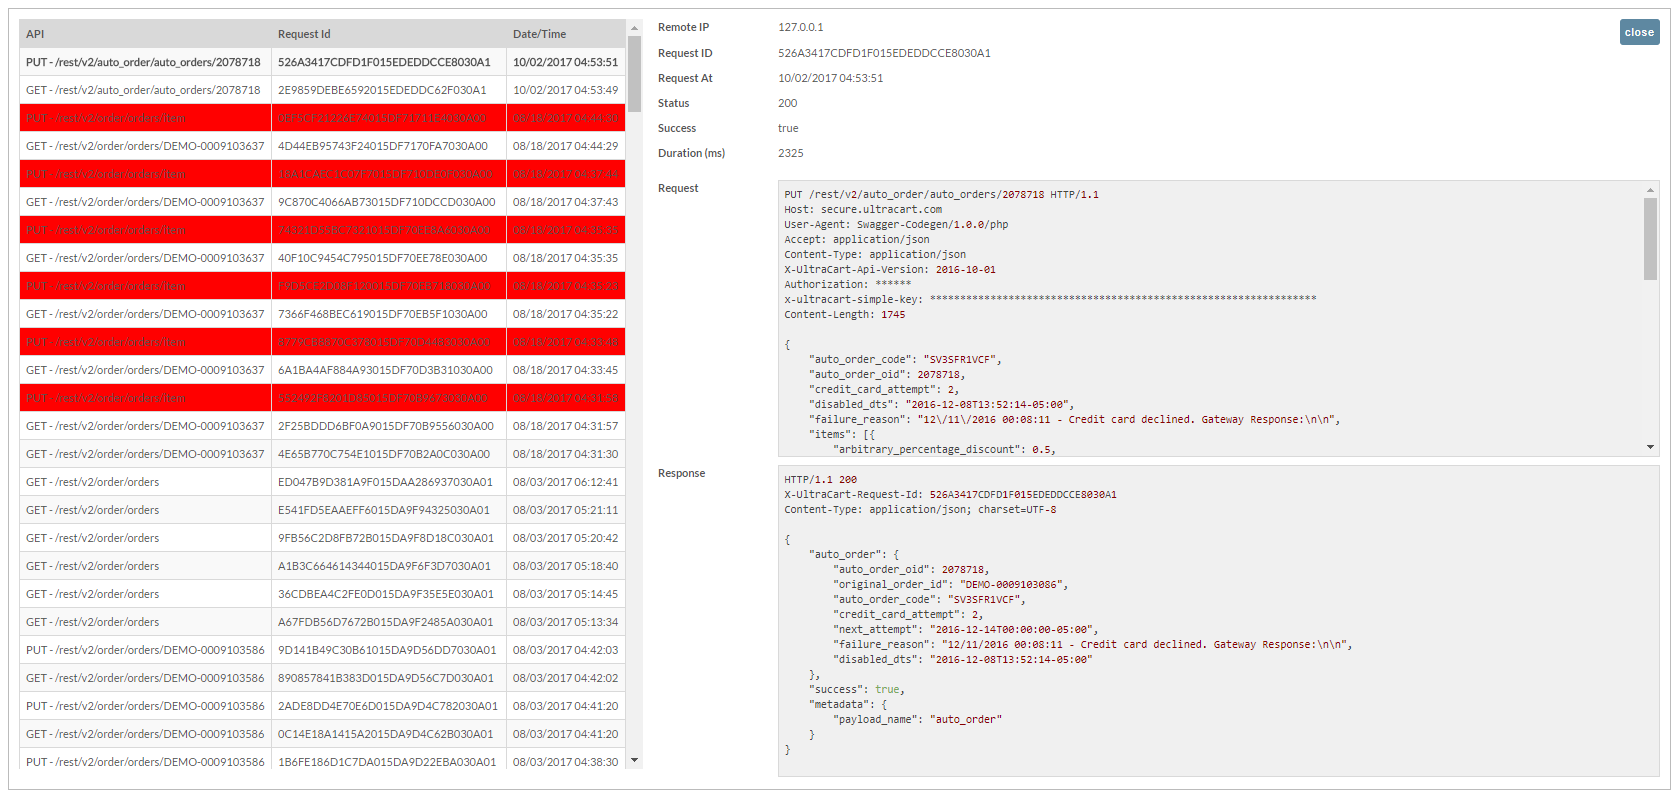Click the API column header
Screen dimensions: 1674x798
[145, 34]
